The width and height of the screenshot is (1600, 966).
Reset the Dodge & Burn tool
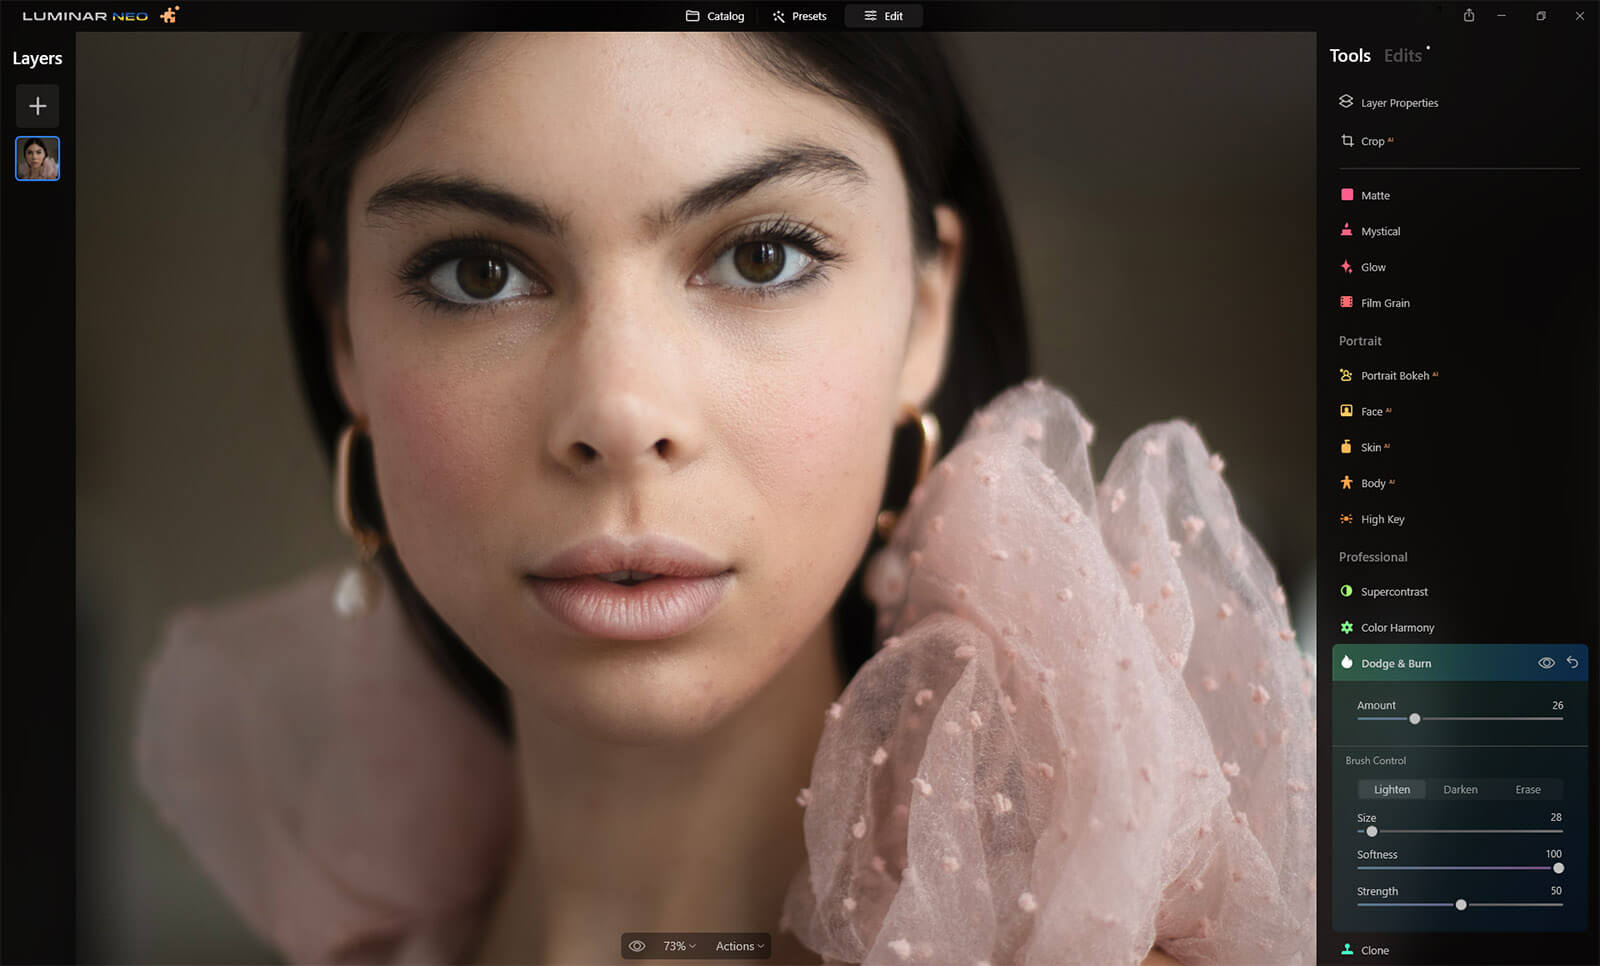click(x=1572, y=663)
